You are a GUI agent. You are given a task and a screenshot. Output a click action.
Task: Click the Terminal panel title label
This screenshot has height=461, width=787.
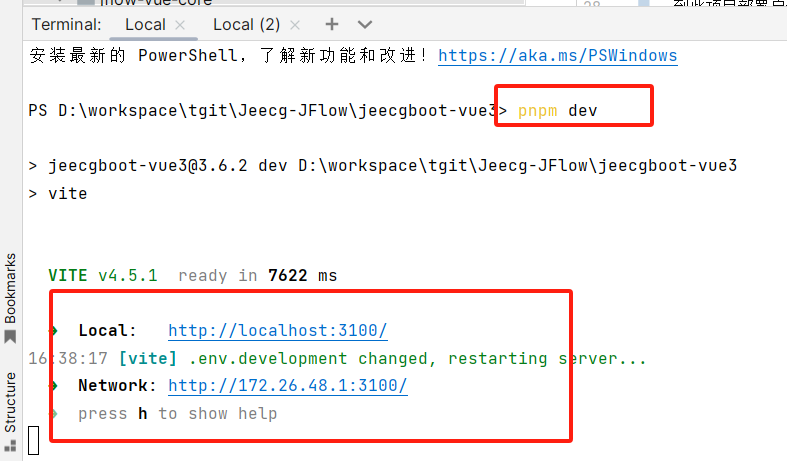coord(66,24)
